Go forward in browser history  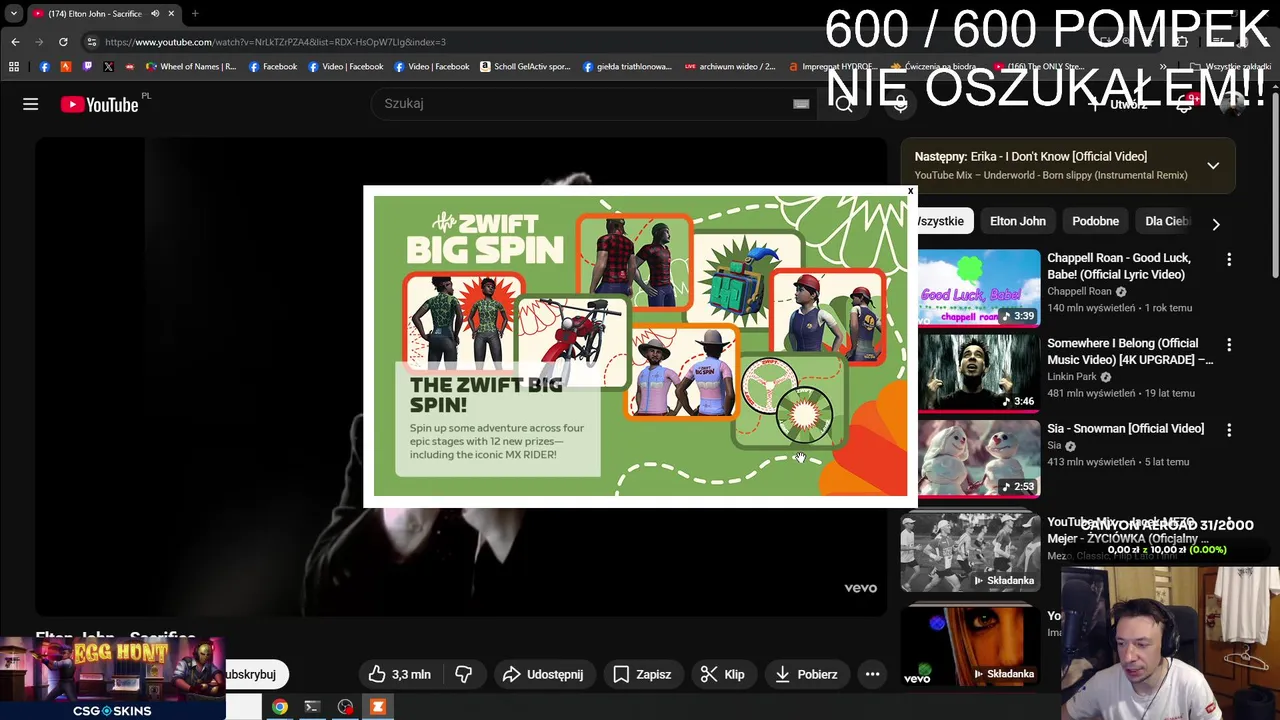39,42
